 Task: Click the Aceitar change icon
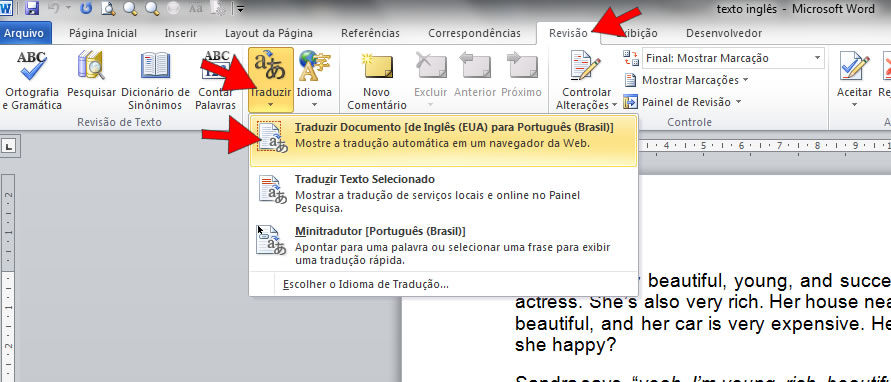point(854,66)
